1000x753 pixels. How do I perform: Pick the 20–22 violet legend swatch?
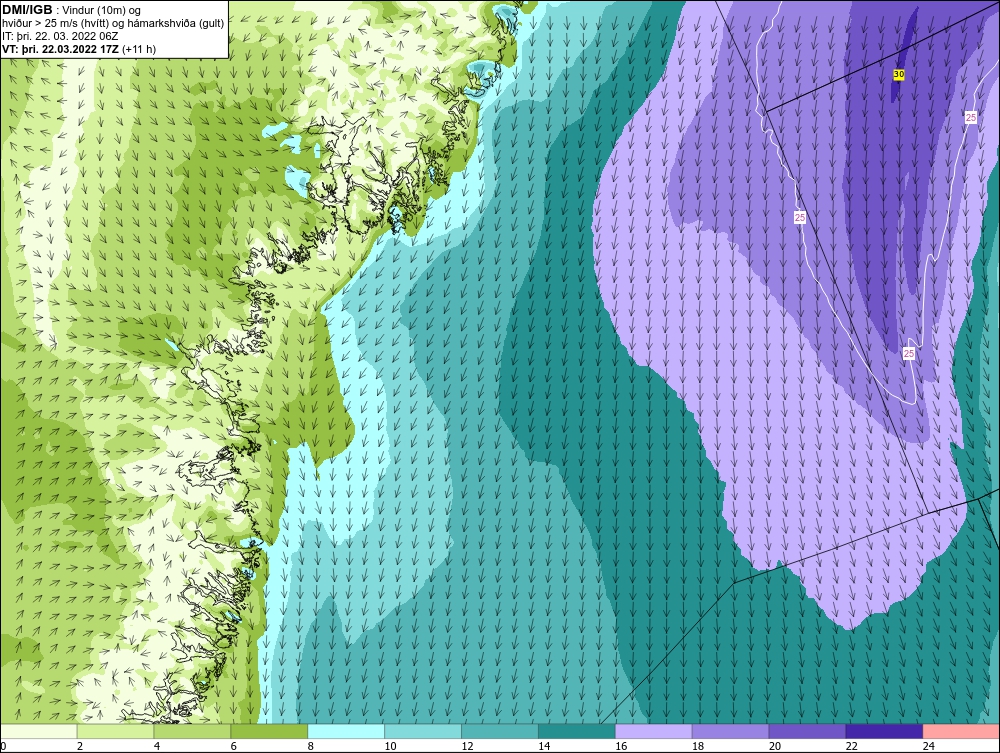(x=807, y=731)
